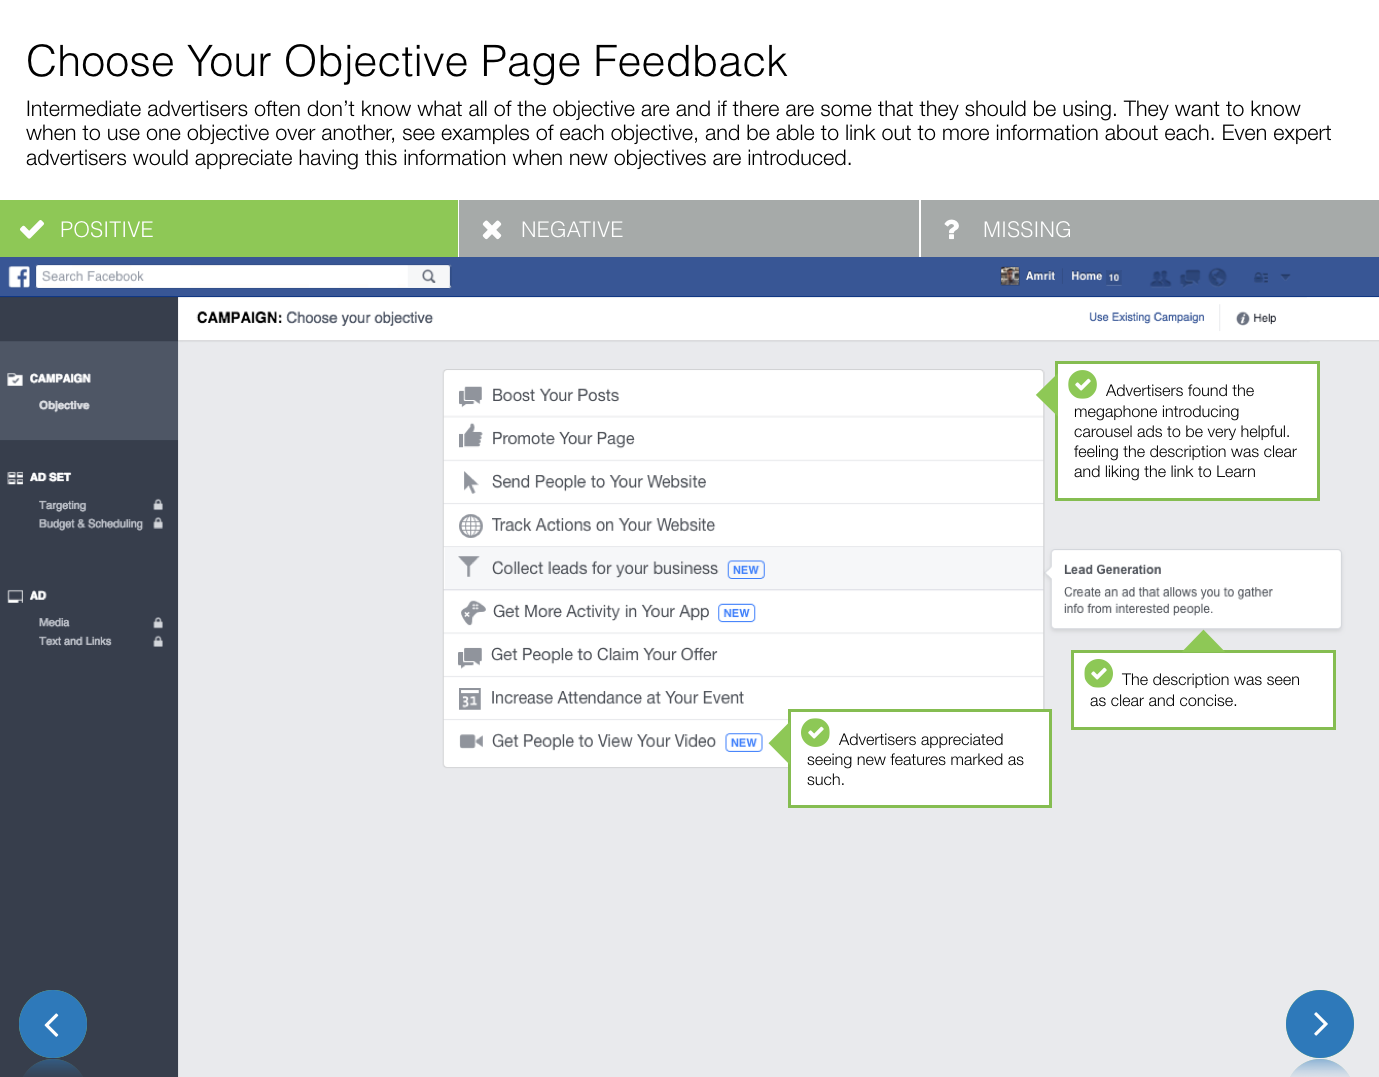
Task: Click the lock icon beside Media
Action: 158,623
